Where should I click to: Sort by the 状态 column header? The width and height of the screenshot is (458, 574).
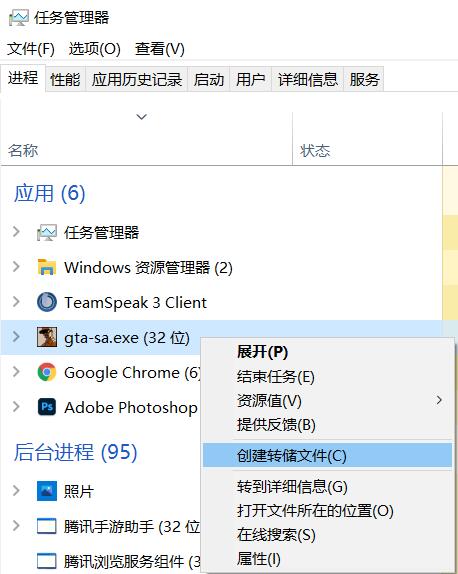point(315,151)
